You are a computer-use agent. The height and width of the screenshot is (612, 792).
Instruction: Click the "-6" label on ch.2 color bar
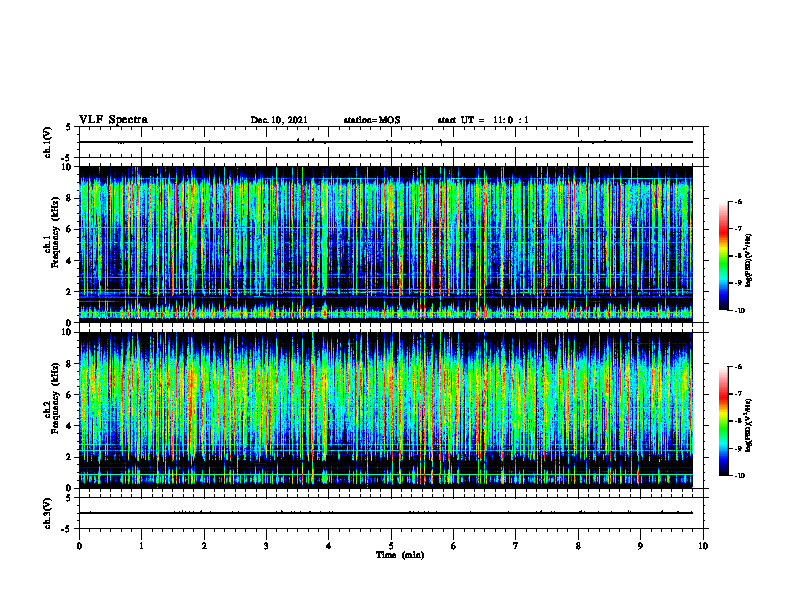[x=738, y=367]
